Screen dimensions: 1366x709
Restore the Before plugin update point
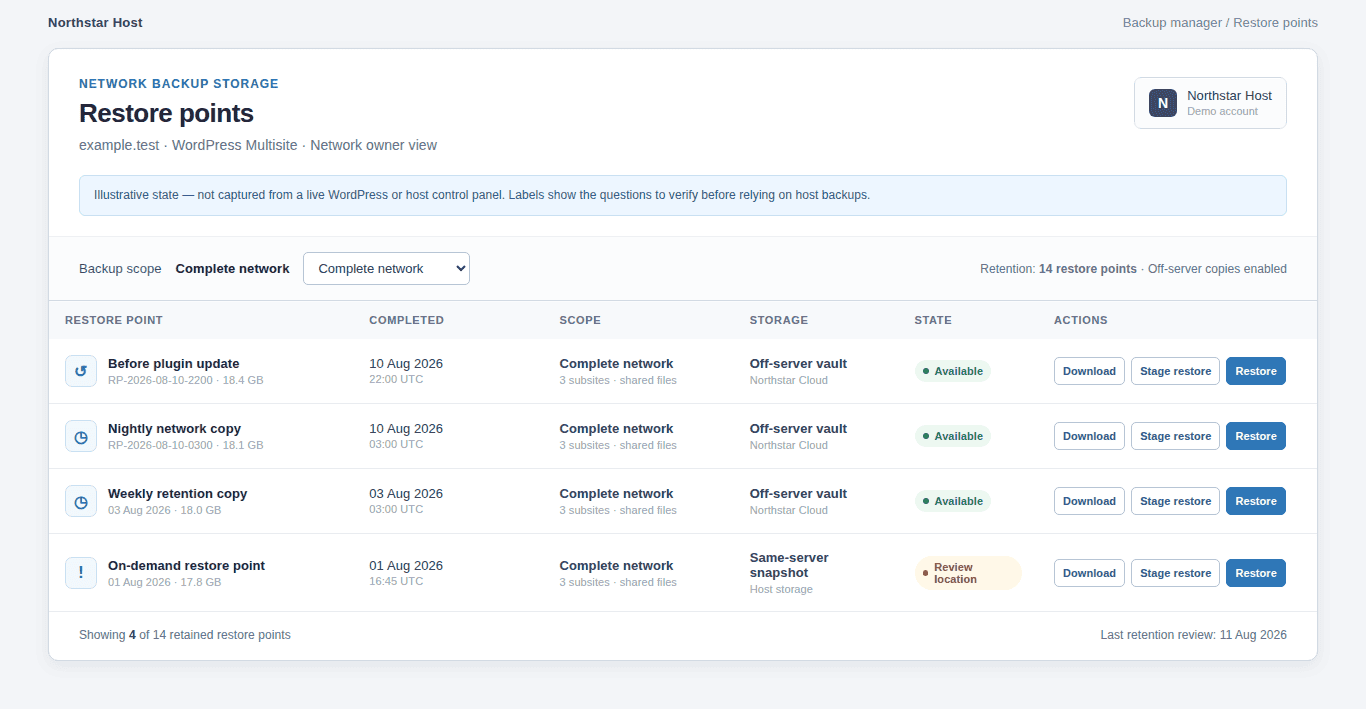[x=1256, y=371]
